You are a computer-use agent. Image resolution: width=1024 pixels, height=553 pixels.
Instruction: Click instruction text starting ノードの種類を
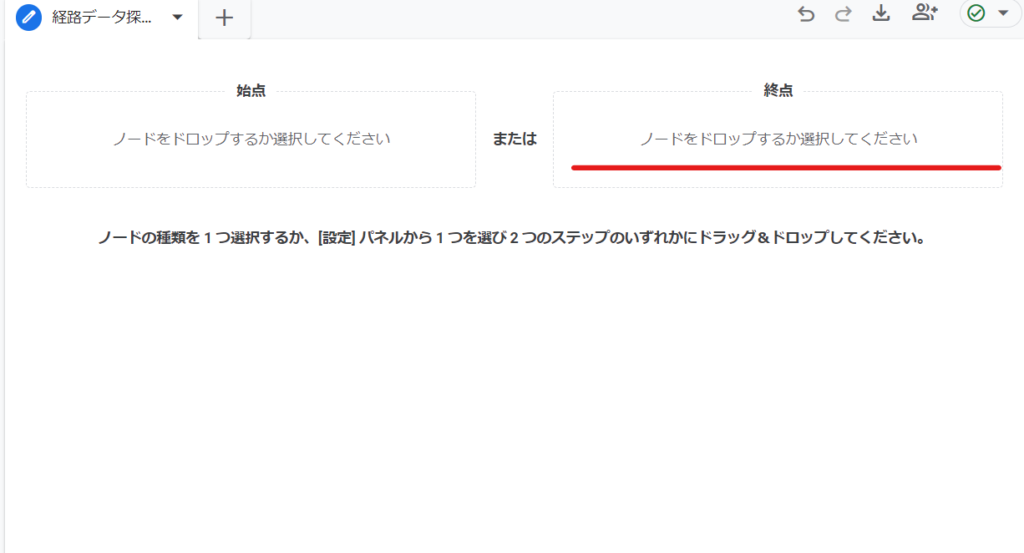click(512, 238)
